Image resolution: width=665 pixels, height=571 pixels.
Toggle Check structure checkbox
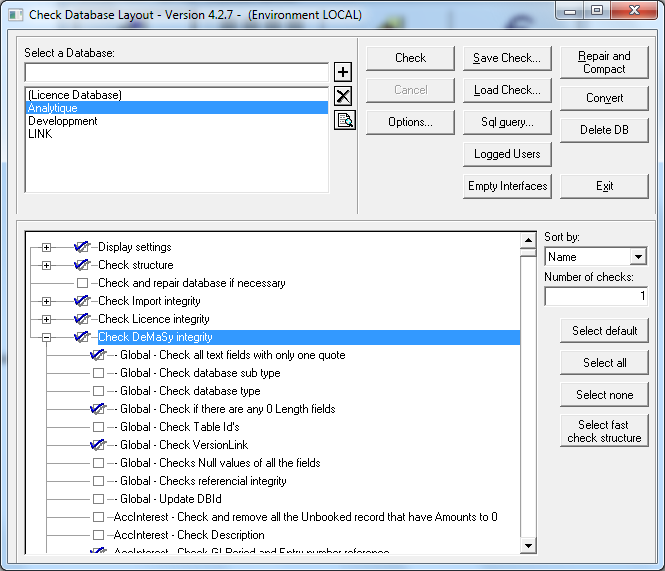click(x=81, y=265)
